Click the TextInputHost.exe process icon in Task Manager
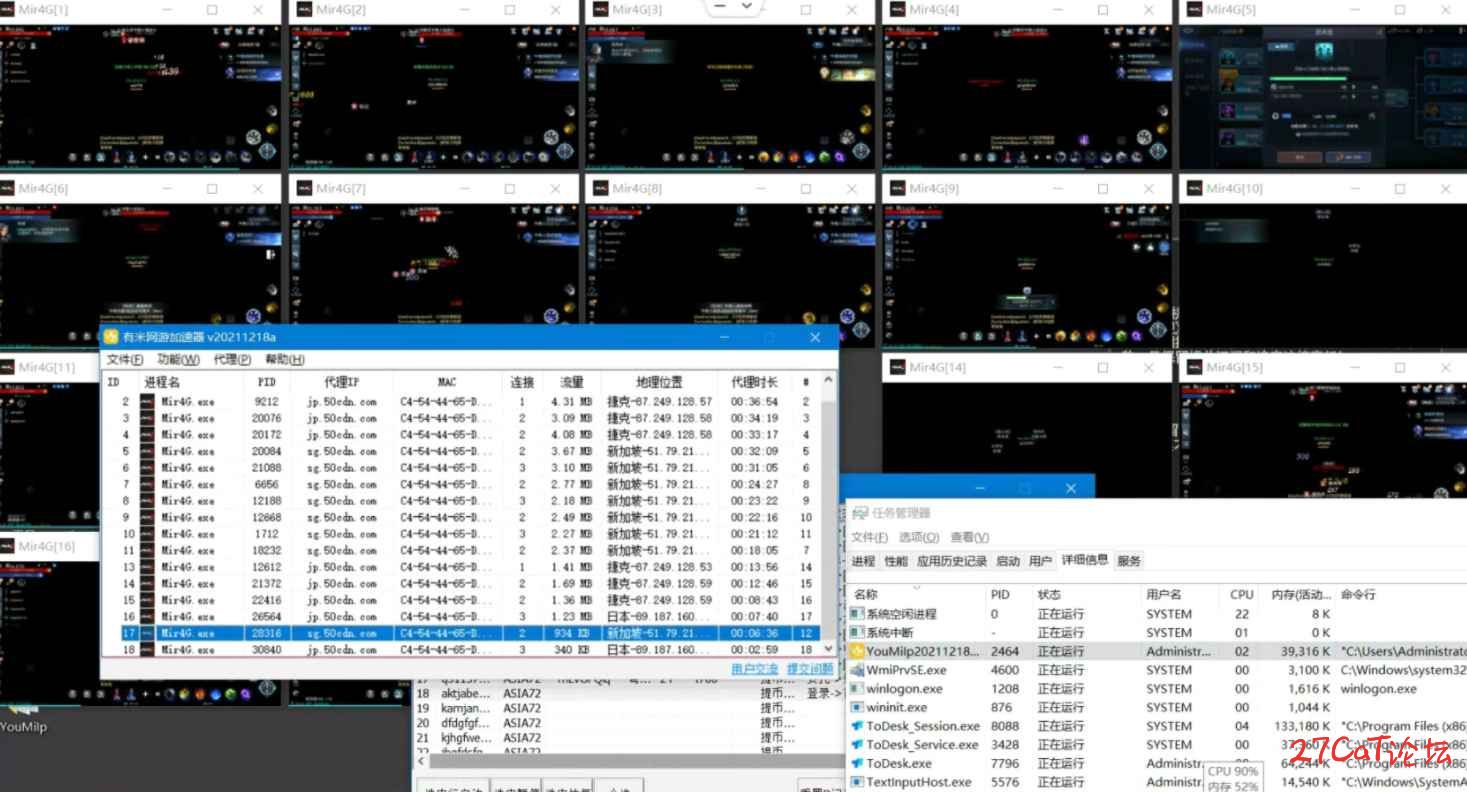Screen dimensions: 1467x792 [857, 782]
